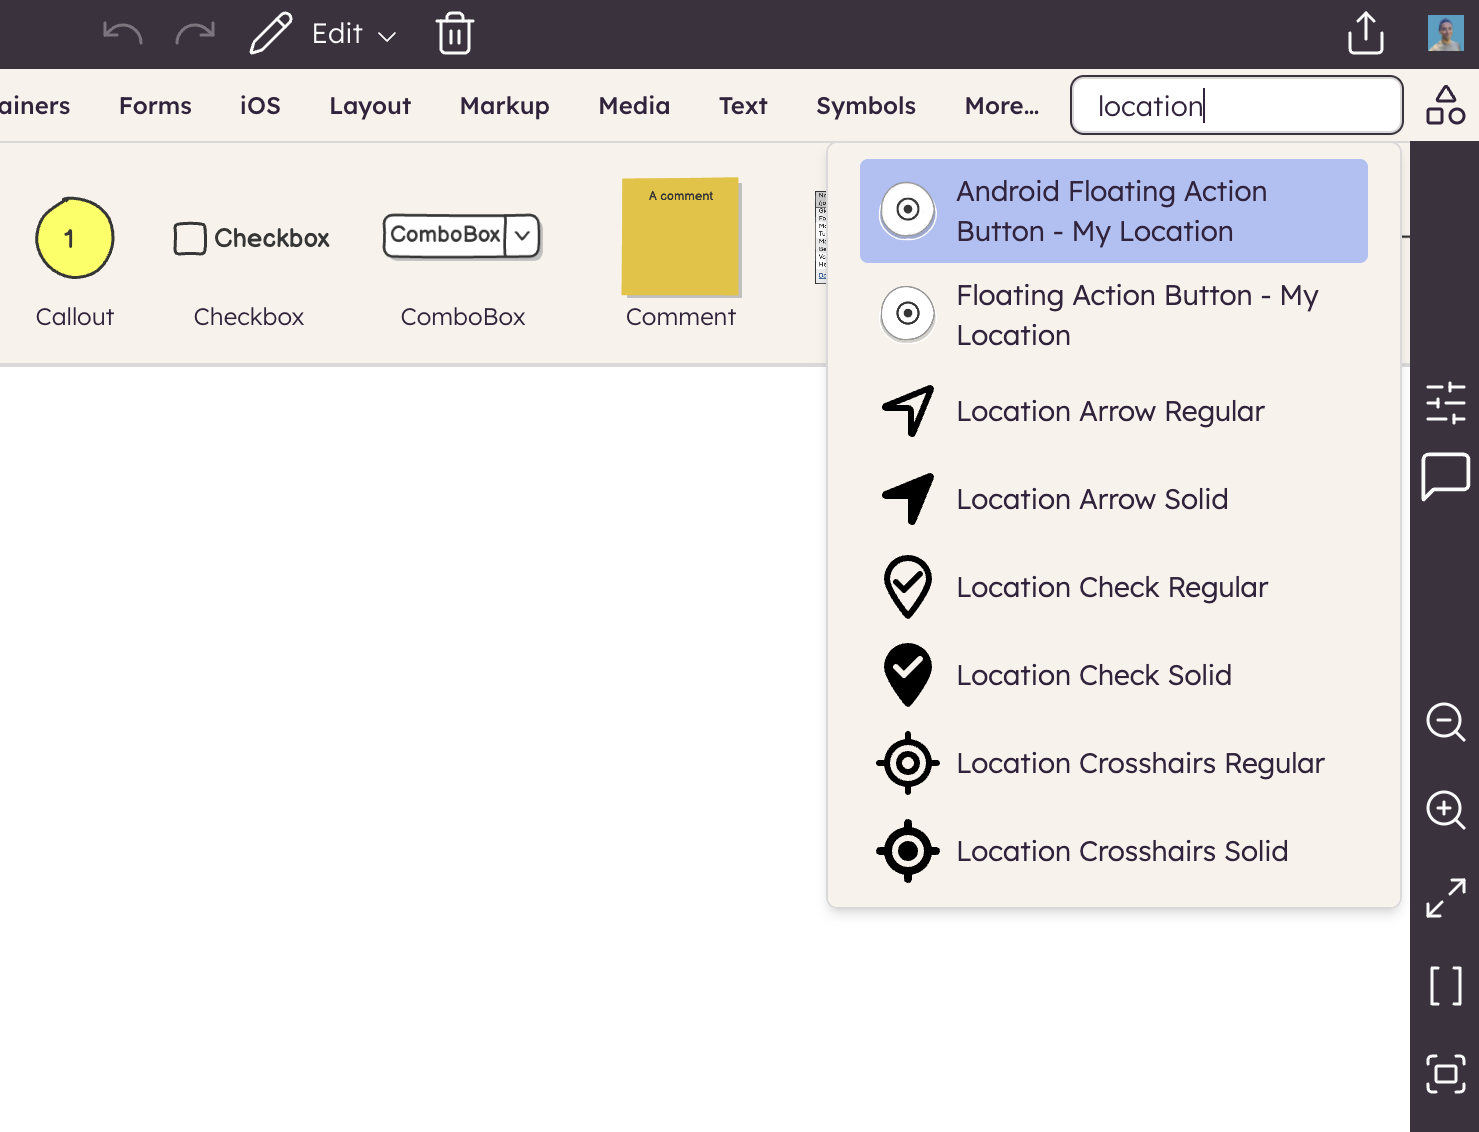Click the trash delete icon
This screenshot has height=1132, width=1479.
(454, 34)
